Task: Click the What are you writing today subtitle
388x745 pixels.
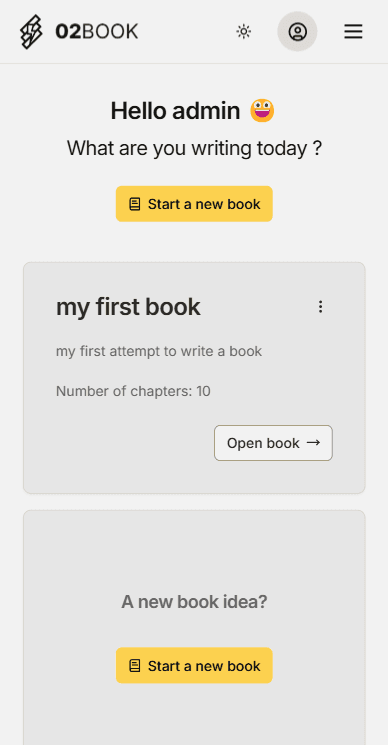Action: (x=194, y=148)
